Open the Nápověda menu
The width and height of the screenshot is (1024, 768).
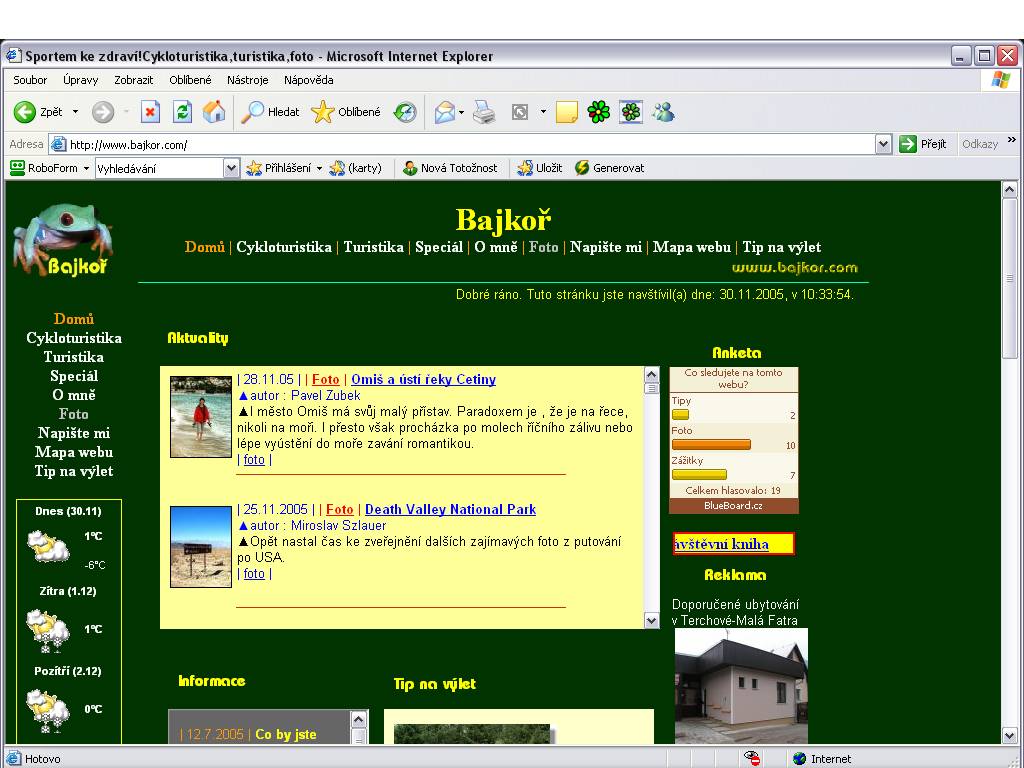(308, 80)
